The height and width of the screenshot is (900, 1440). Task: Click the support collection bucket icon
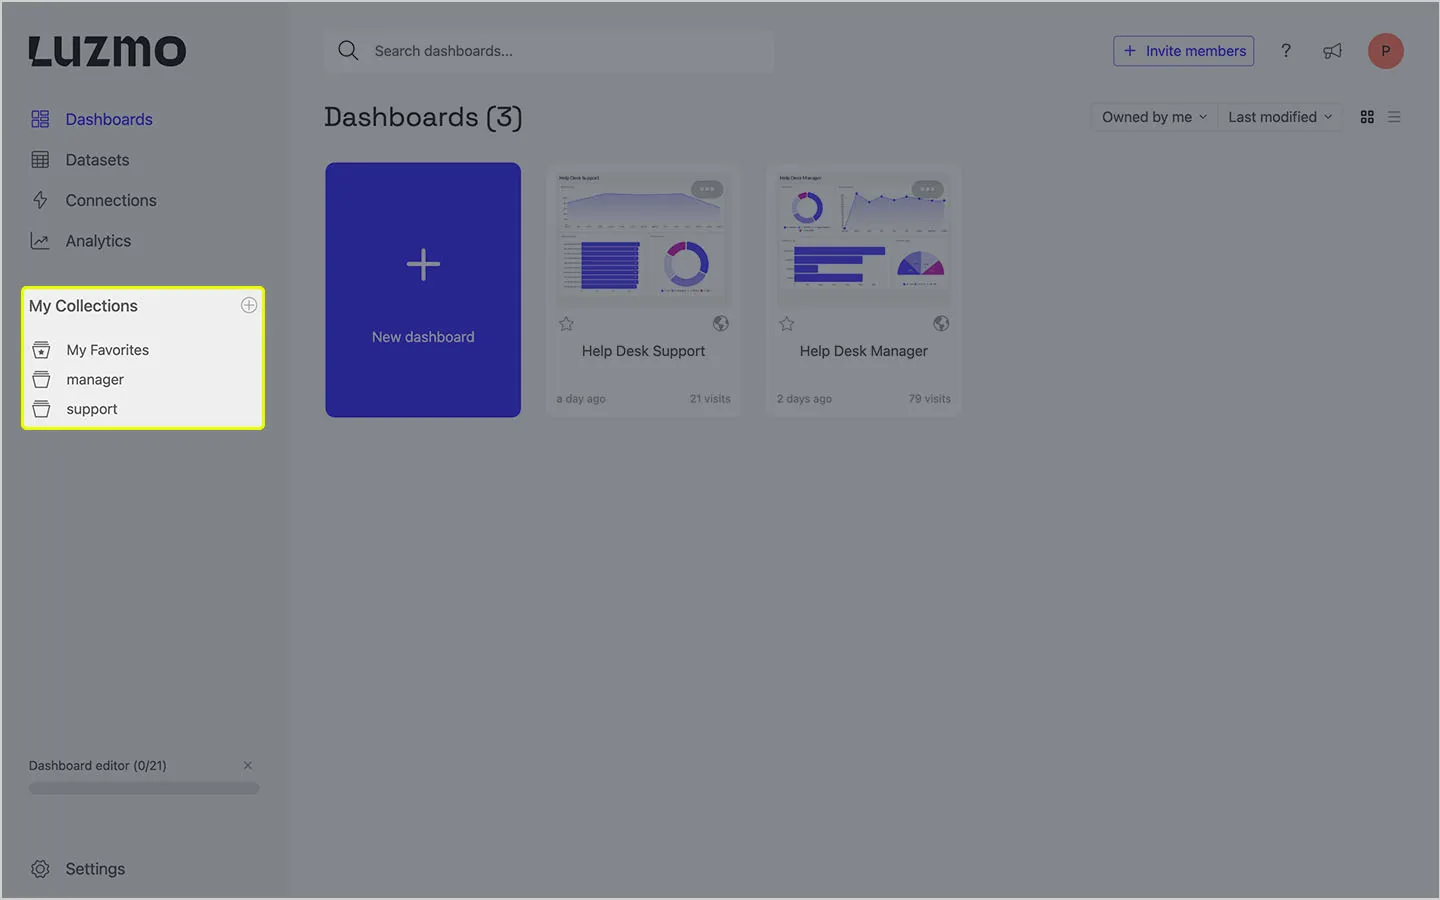[x=41, y=409]
